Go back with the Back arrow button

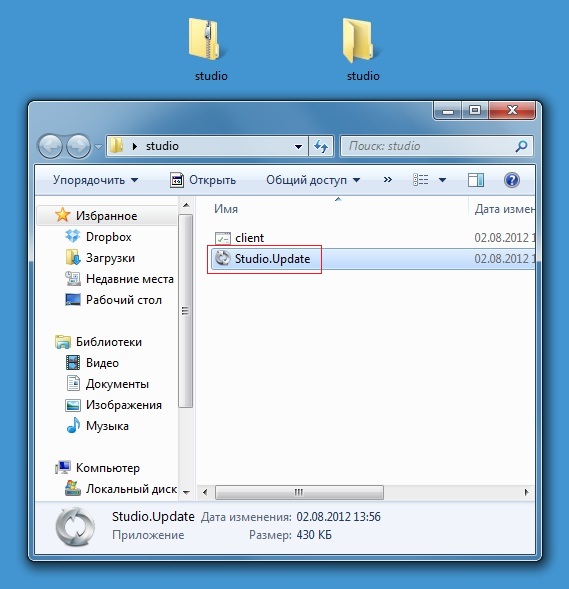point(50,146)
